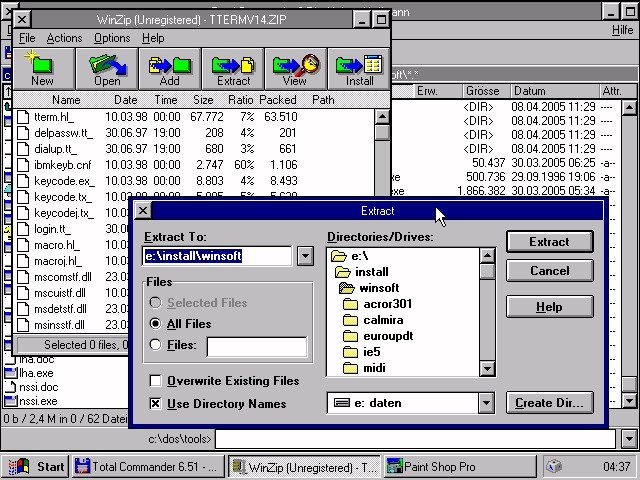This screenshot has width=640, height=480.
Task: Click the Start button on taskbar
Action: coord(36,467)
